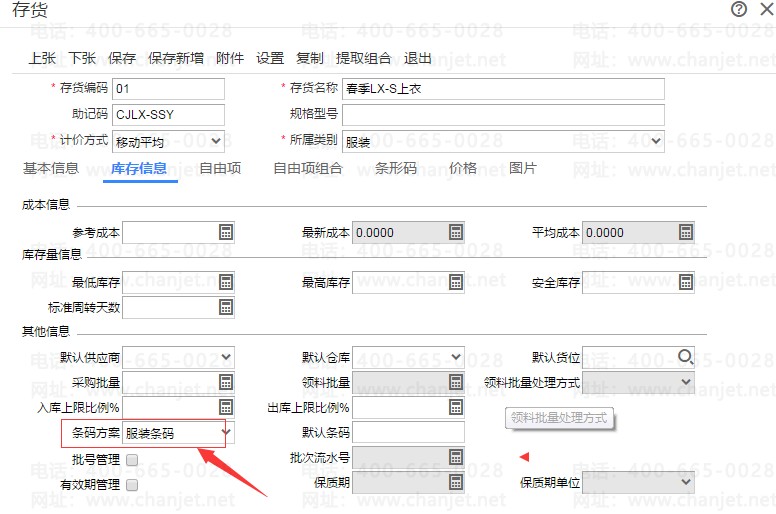Viewport: 776px width, 514px height.
Task: Open calculator for 出库上限比例% field
Action: click(456, 407)
